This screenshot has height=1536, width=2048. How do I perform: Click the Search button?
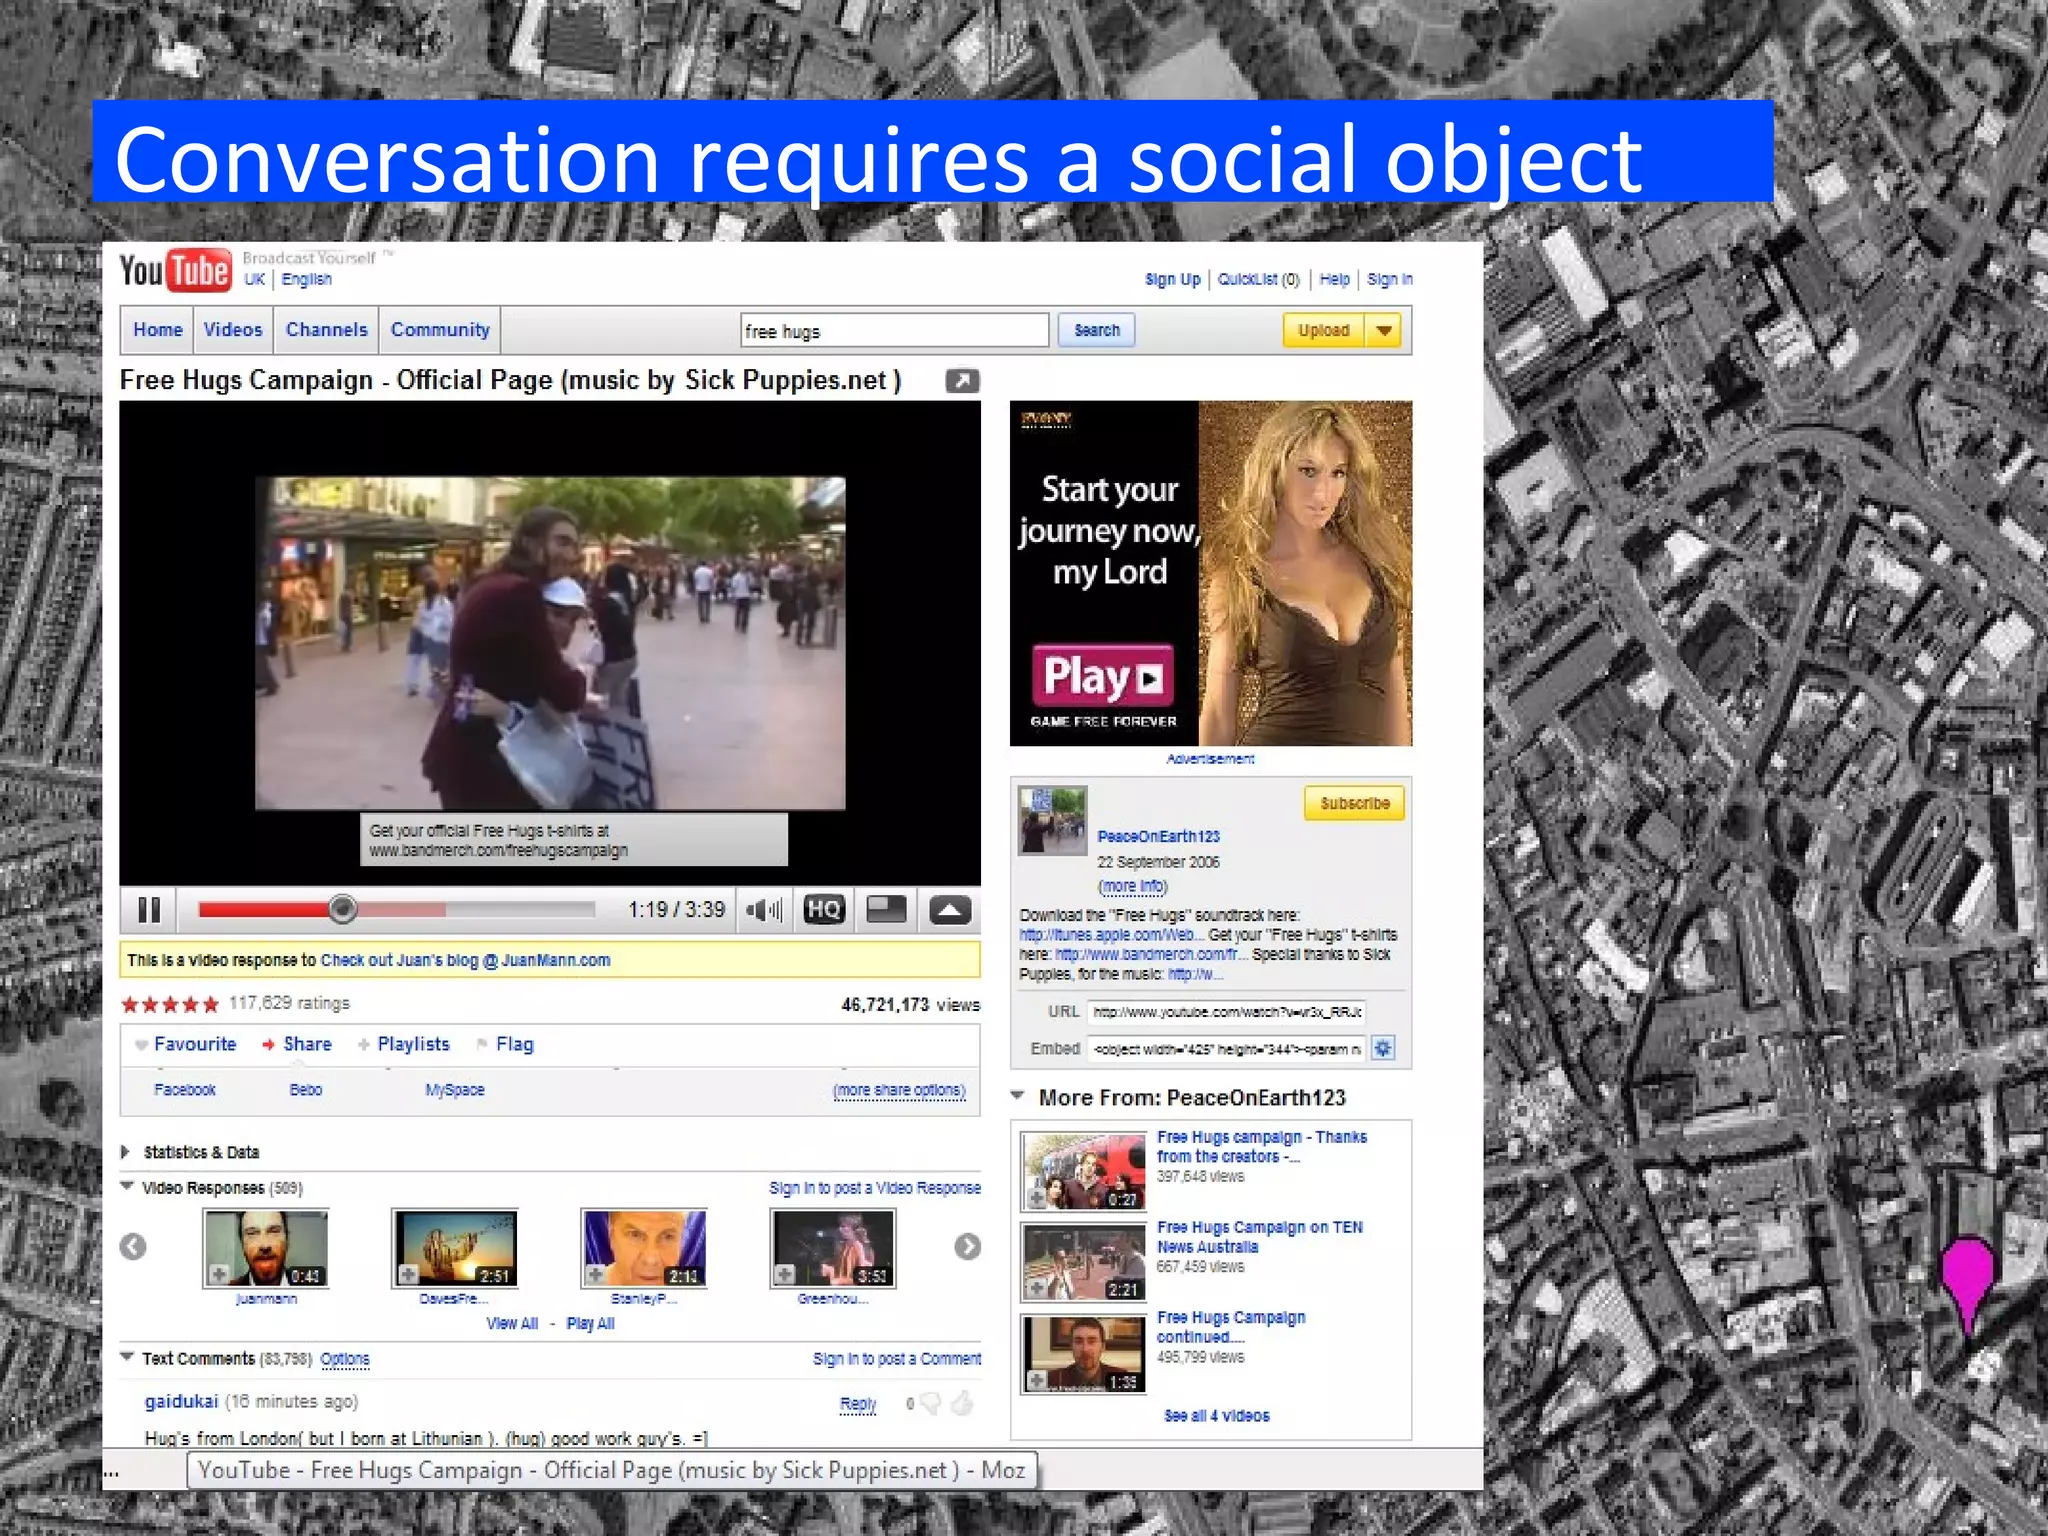coord(1096,330)
